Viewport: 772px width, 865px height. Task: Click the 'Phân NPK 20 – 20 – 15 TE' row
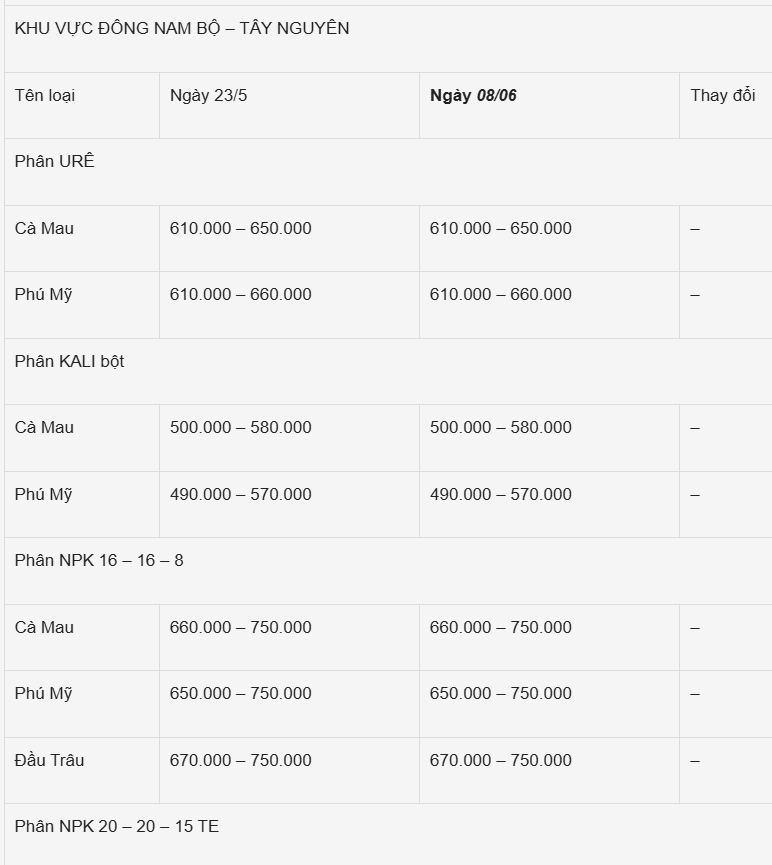coord(117,826)
